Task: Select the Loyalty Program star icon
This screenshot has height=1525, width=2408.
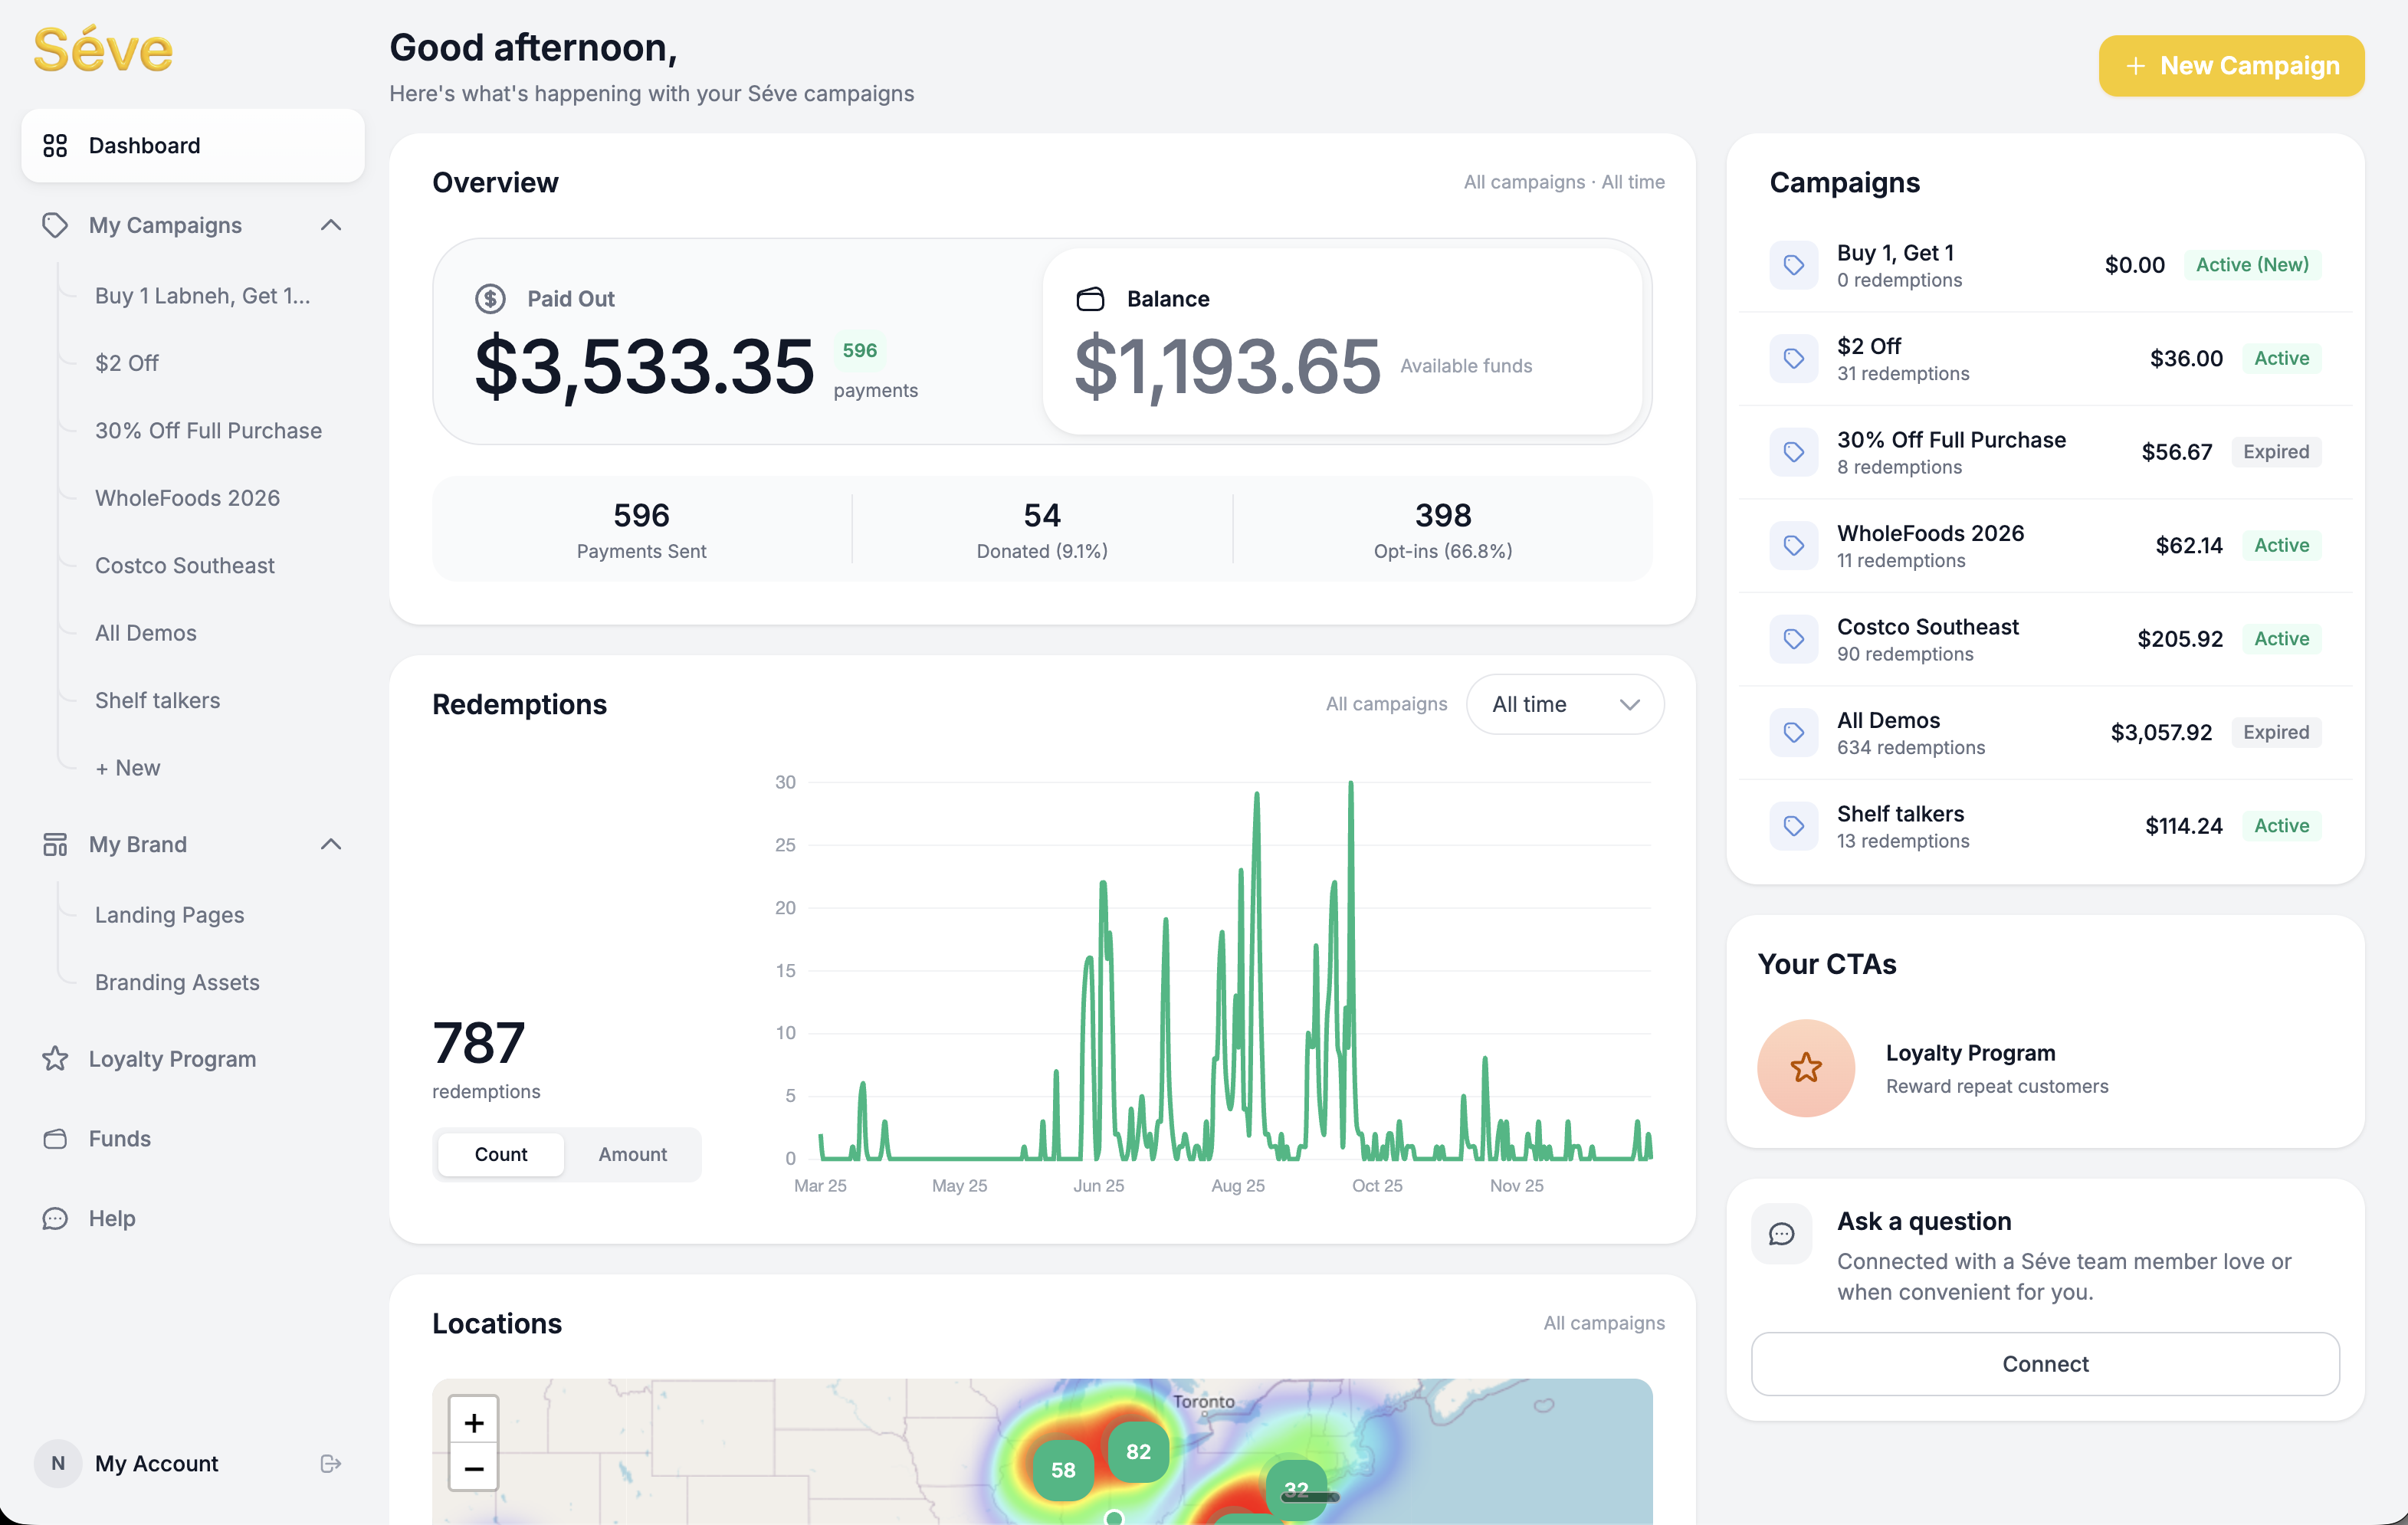Action: pos(56,1058)
